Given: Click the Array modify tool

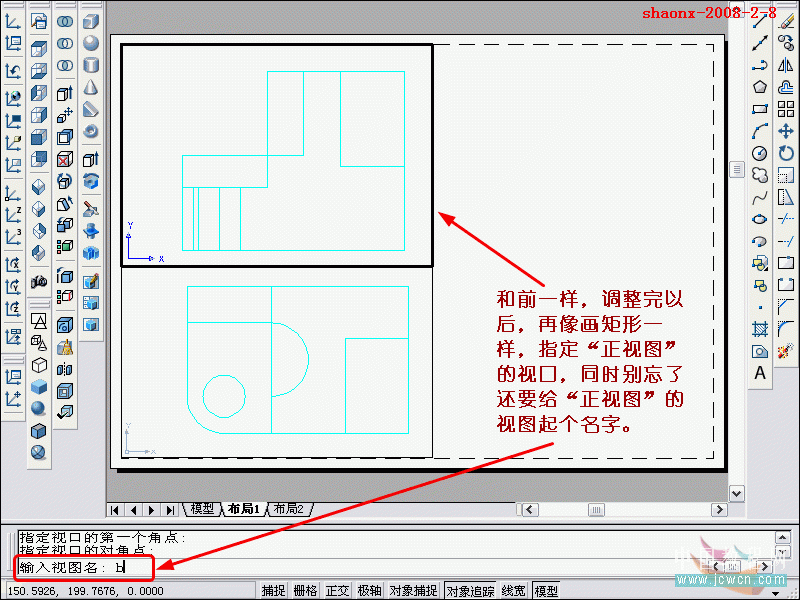Looking at the screenshot, I should point(786,109).
